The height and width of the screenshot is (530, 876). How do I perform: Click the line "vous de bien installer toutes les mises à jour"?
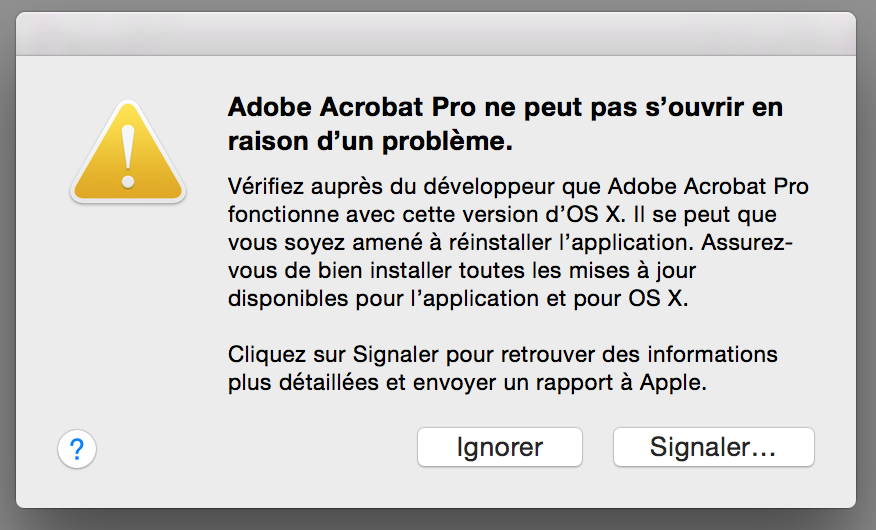(462, 270)
